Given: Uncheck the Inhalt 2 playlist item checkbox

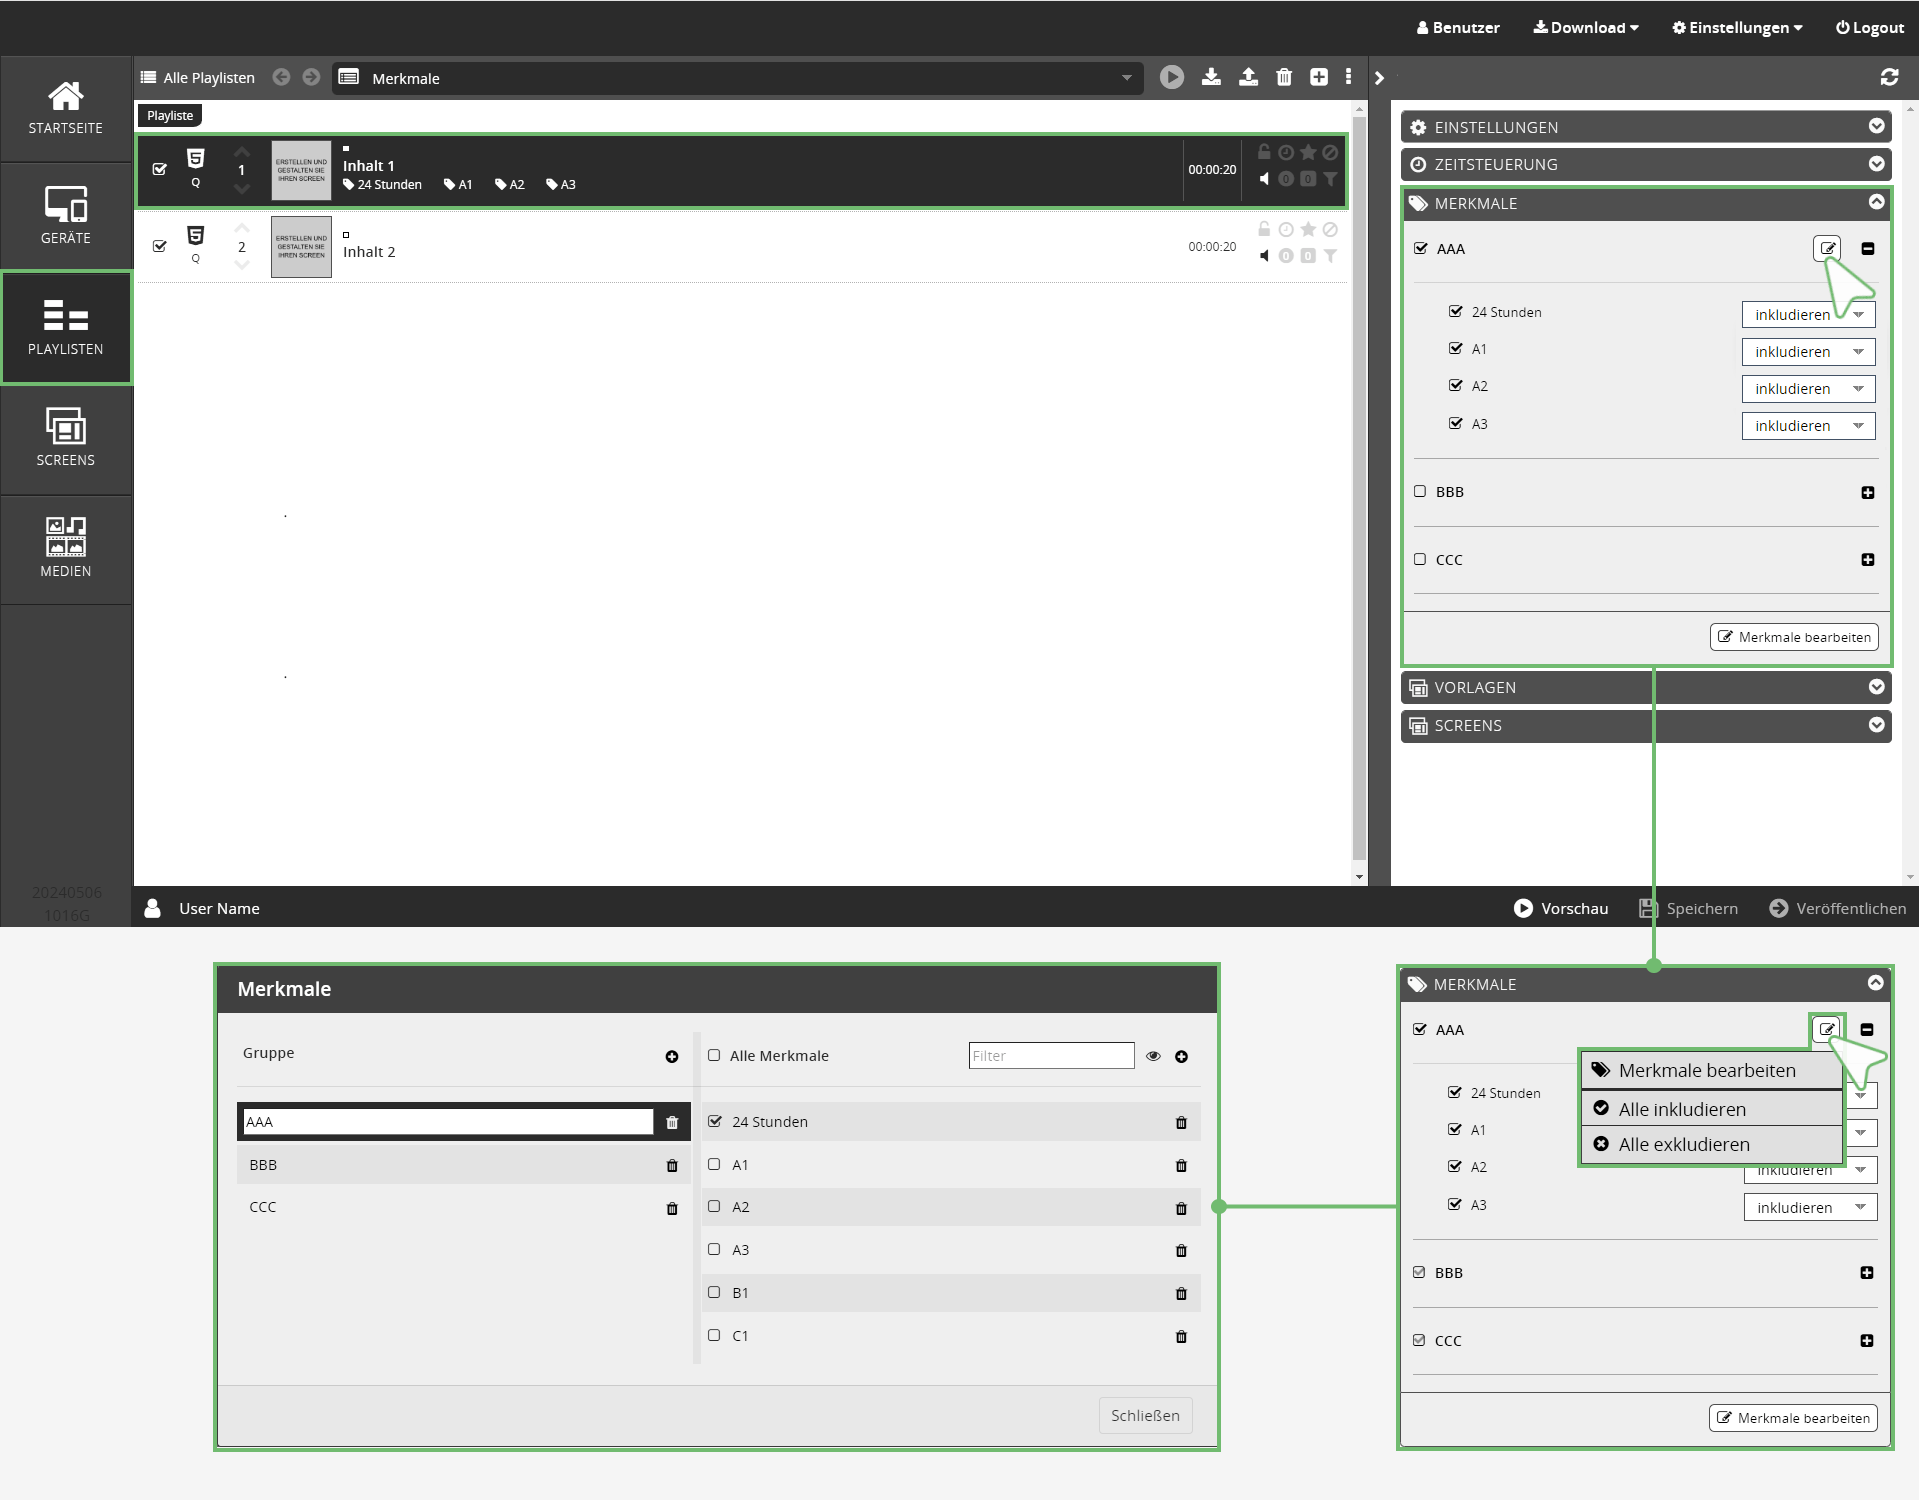Looking at the screenshot, I should (160, 246).
